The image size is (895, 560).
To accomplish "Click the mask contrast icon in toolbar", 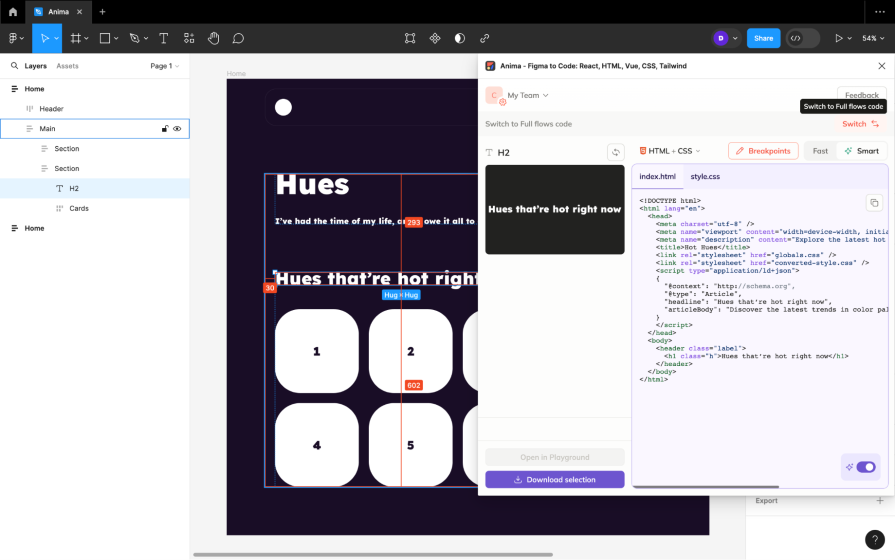I will point(459,38).
